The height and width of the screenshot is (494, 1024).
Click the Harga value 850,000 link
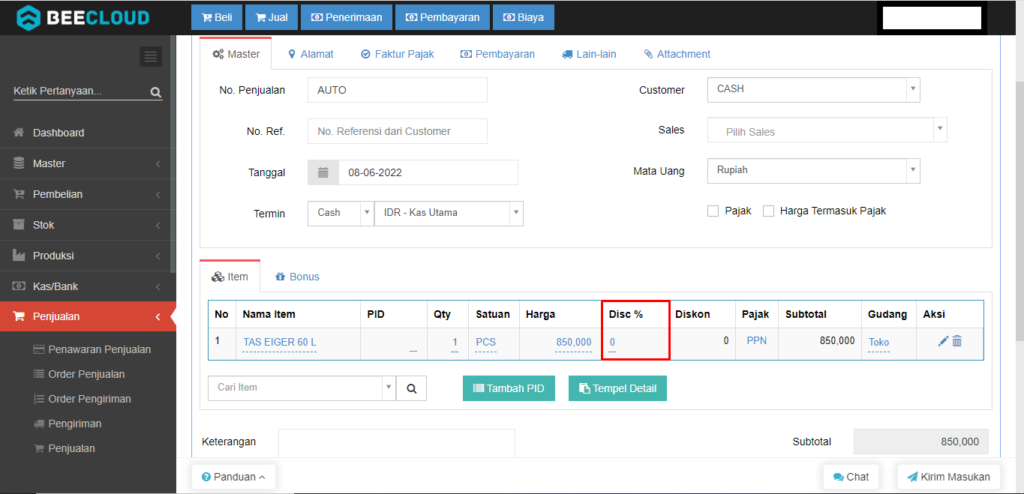pos(573,342)
